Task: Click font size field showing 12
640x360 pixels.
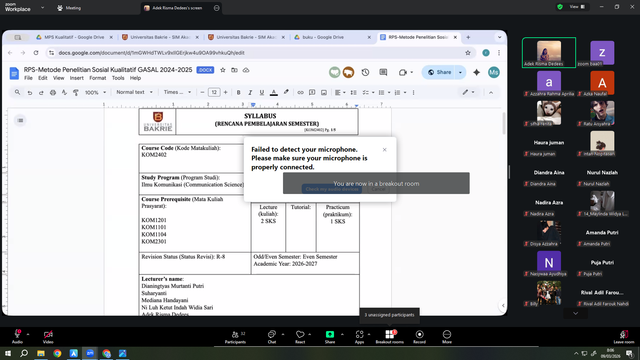Action: click(214, 93)
